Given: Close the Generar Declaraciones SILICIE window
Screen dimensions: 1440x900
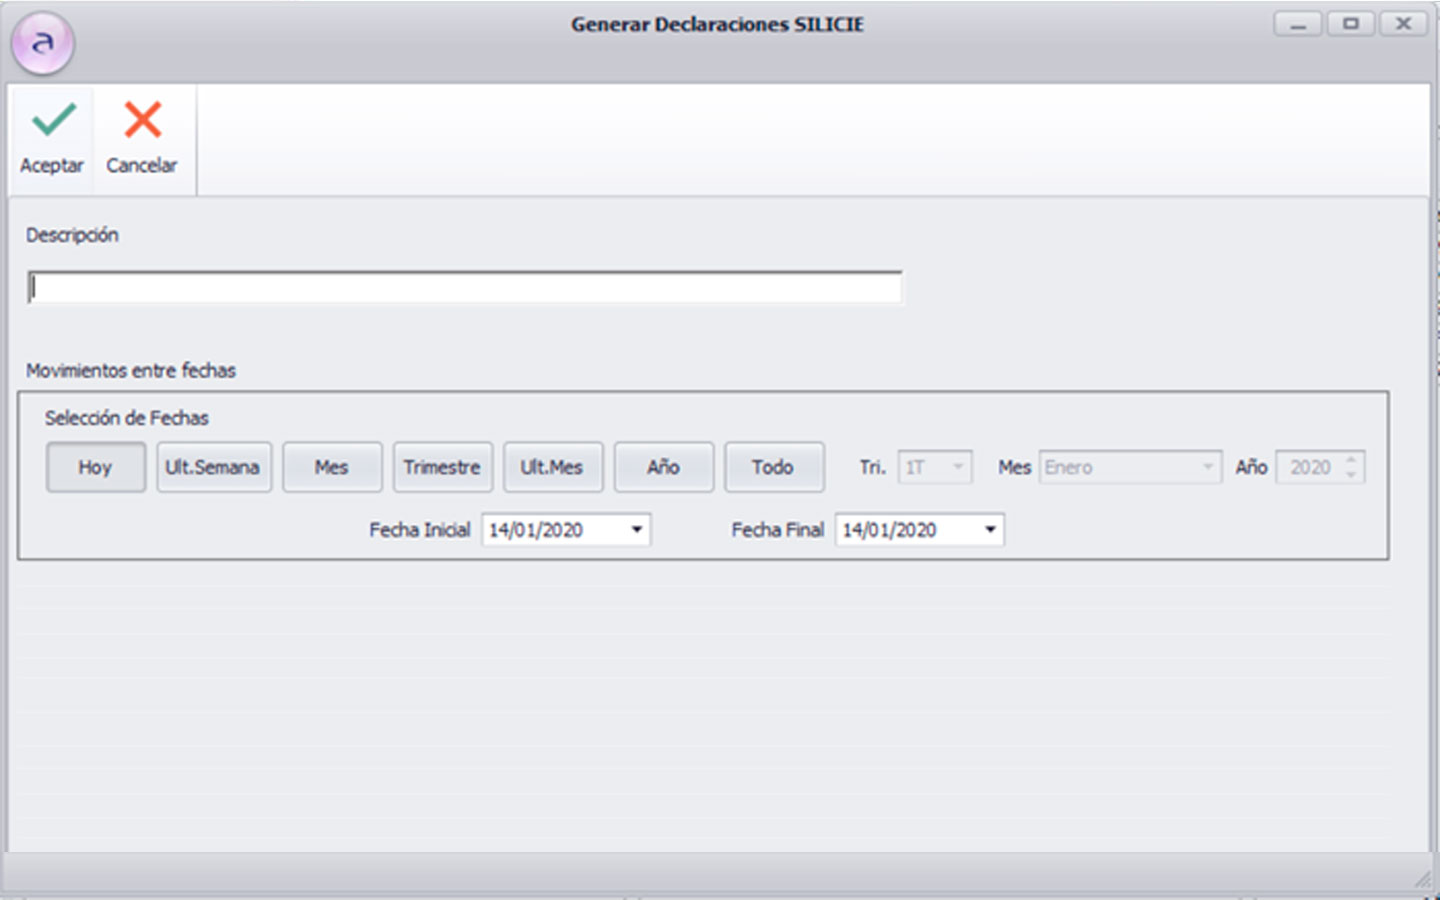Looking at the screenshot, I should [1403, 24].
